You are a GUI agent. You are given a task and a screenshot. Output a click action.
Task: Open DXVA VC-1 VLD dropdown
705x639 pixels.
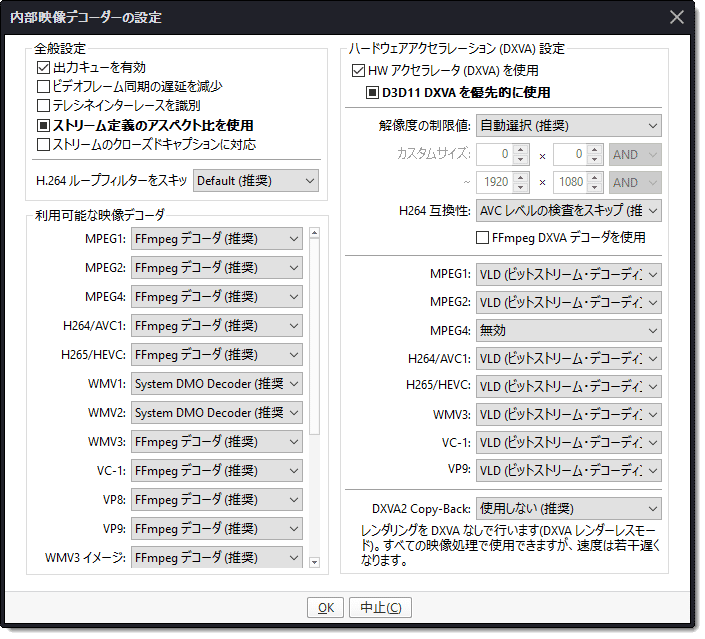569,443
